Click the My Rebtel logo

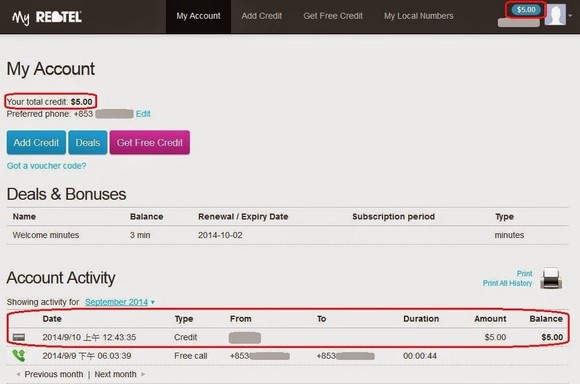(x=47, y=17)
